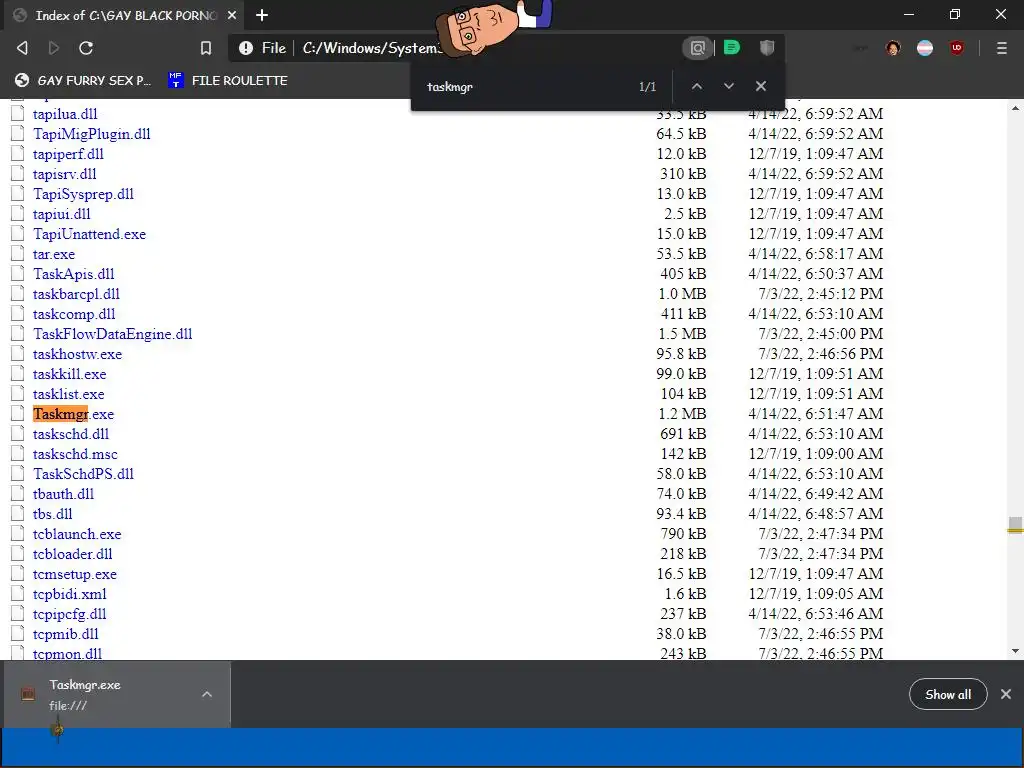
Task: Open the tar.exe link
Action: [x=54, y=254]
